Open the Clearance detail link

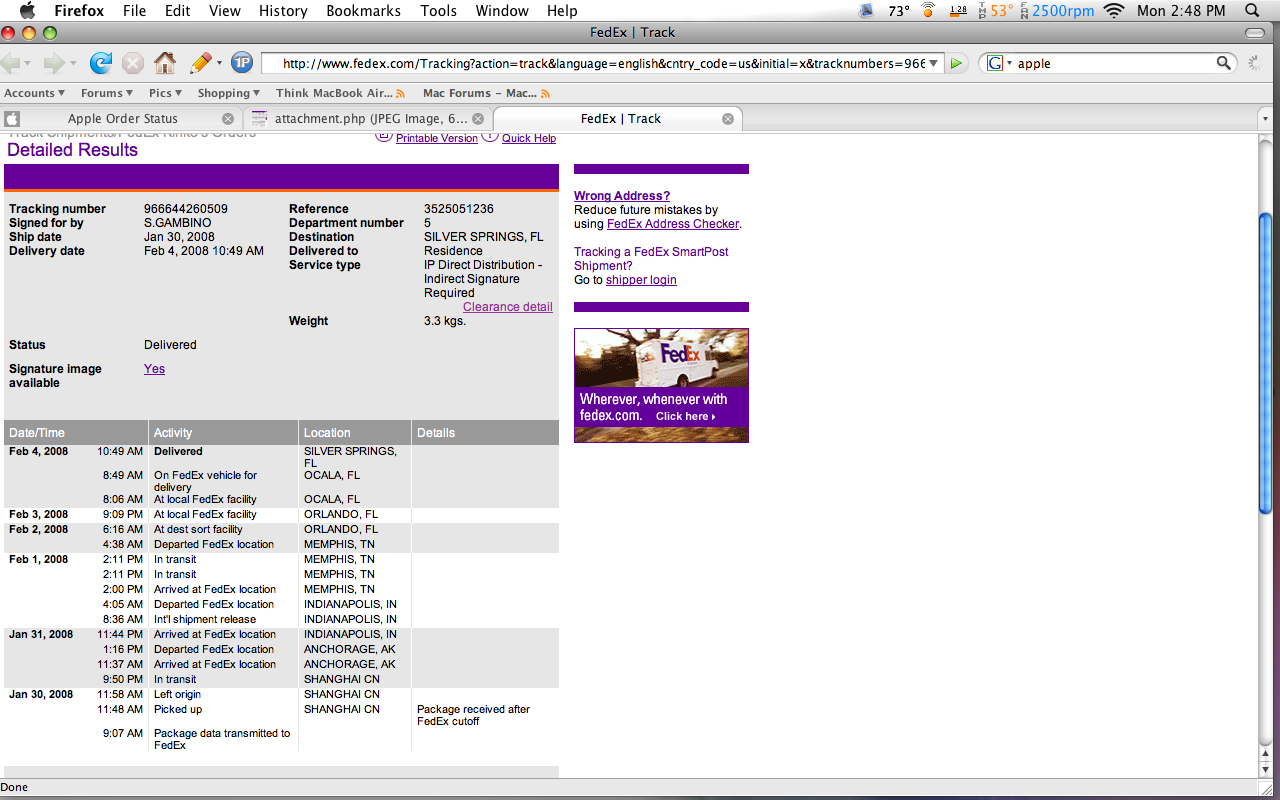(x=508, y=307)
